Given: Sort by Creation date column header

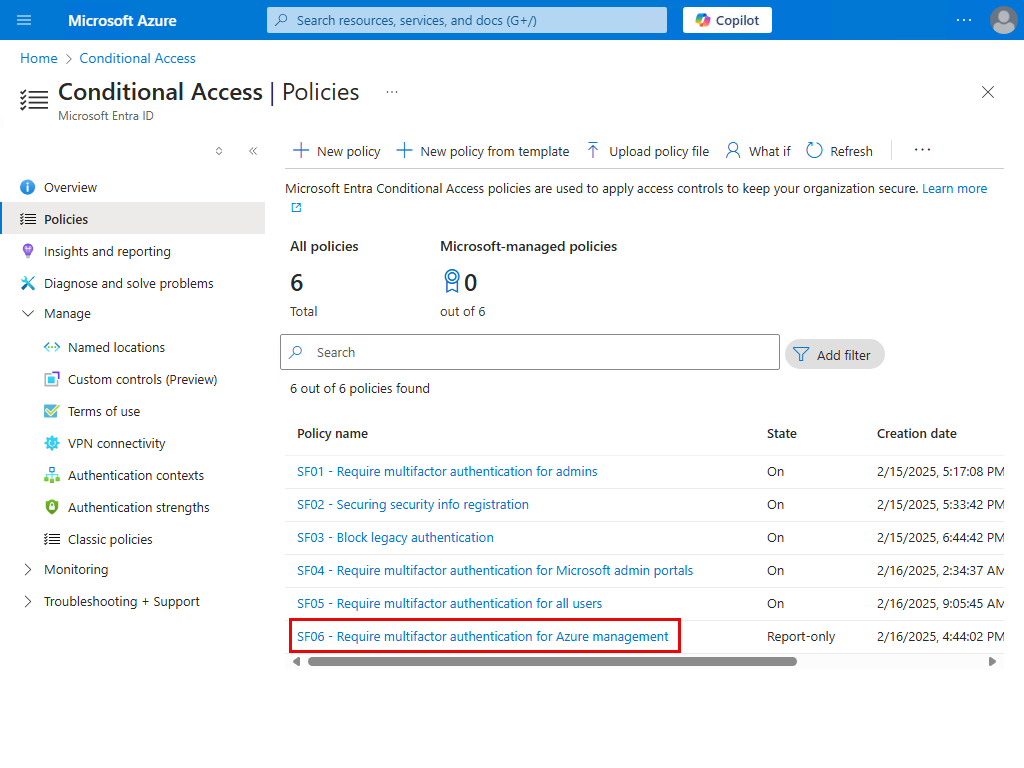Looking at the screenshot, I should (916, 434).
